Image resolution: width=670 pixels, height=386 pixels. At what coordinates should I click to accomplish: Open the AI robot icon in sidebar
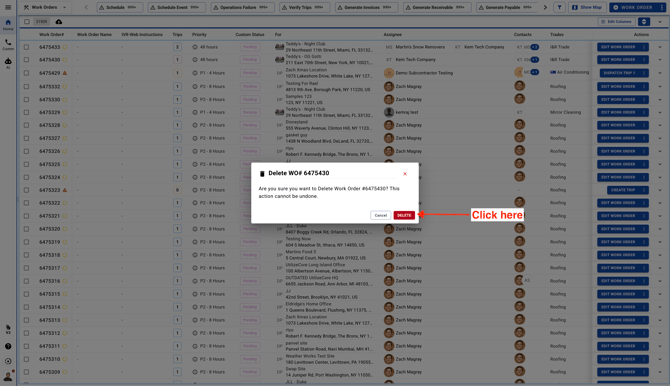[x=8, y=63]
